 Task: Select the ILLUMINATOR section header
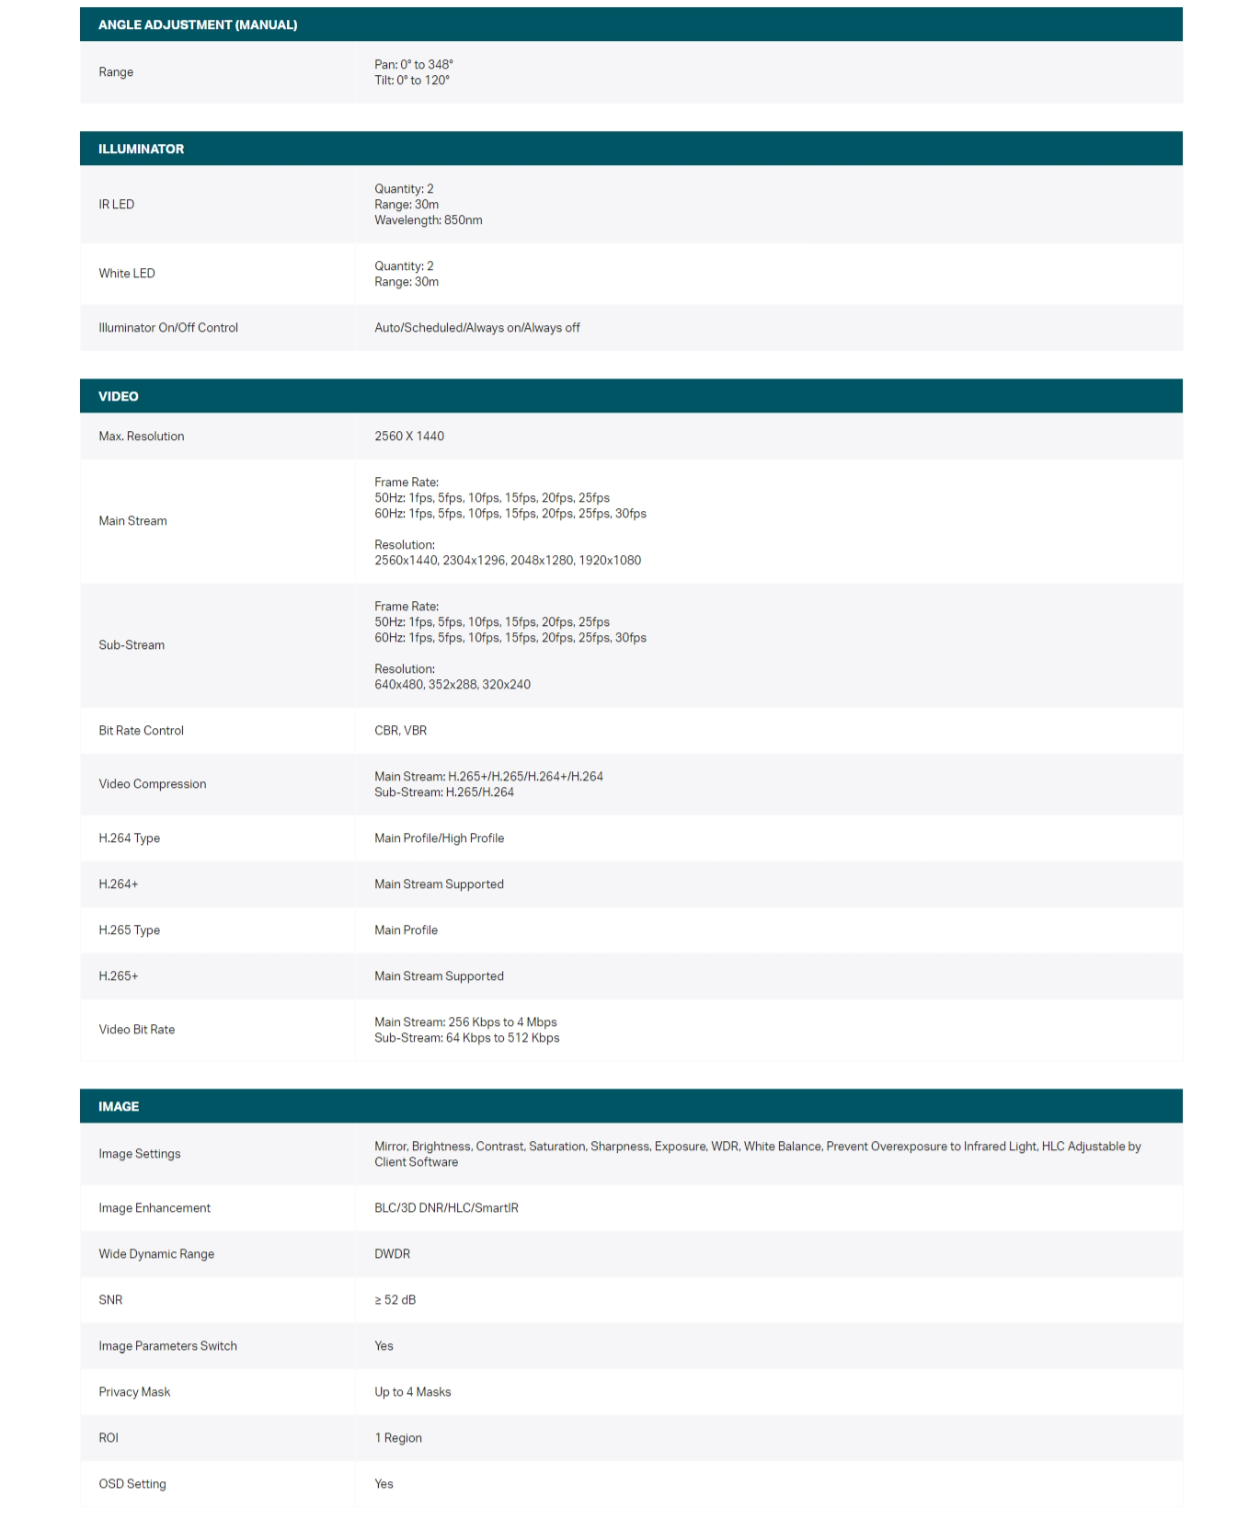click(x=141, y=149)
